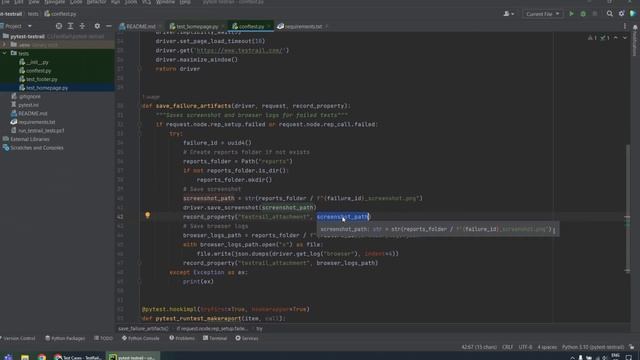
Task: Open the Services tool window
Action: coord(247,338)
